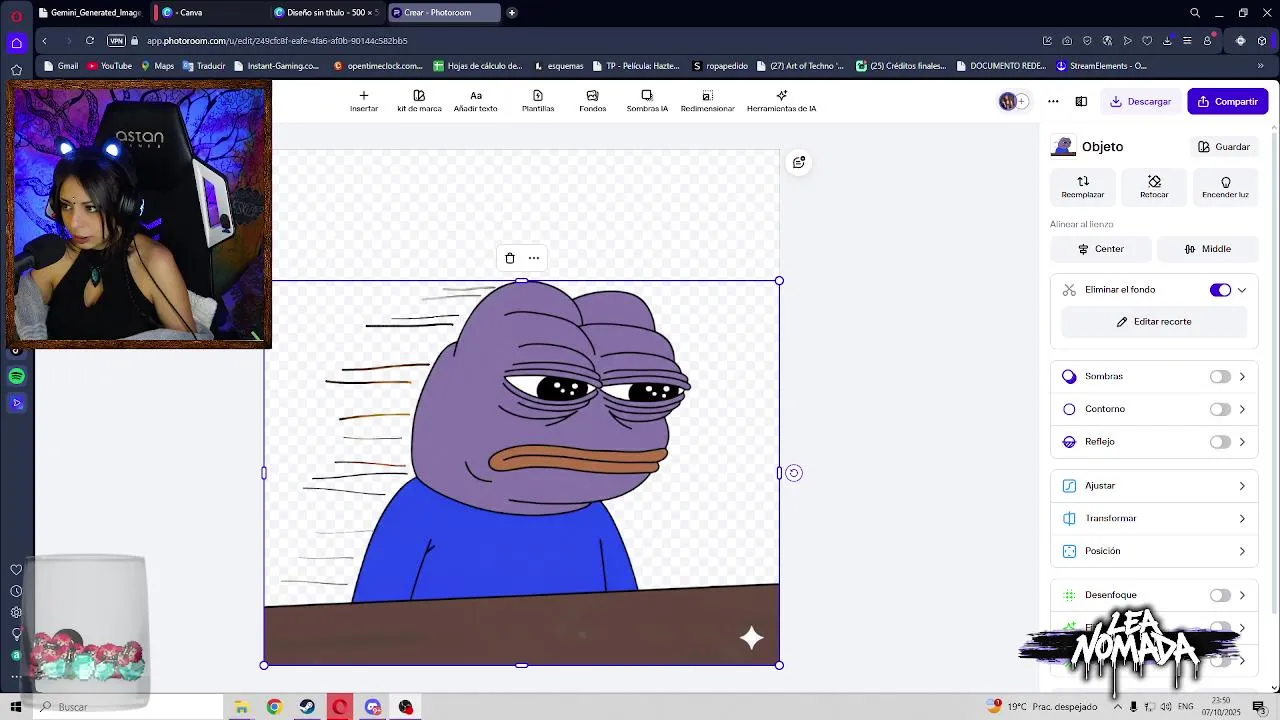This screenshot has height=720, width=1280.
Task: Open Sombras IA tool
Action: (x=647, y=101)
